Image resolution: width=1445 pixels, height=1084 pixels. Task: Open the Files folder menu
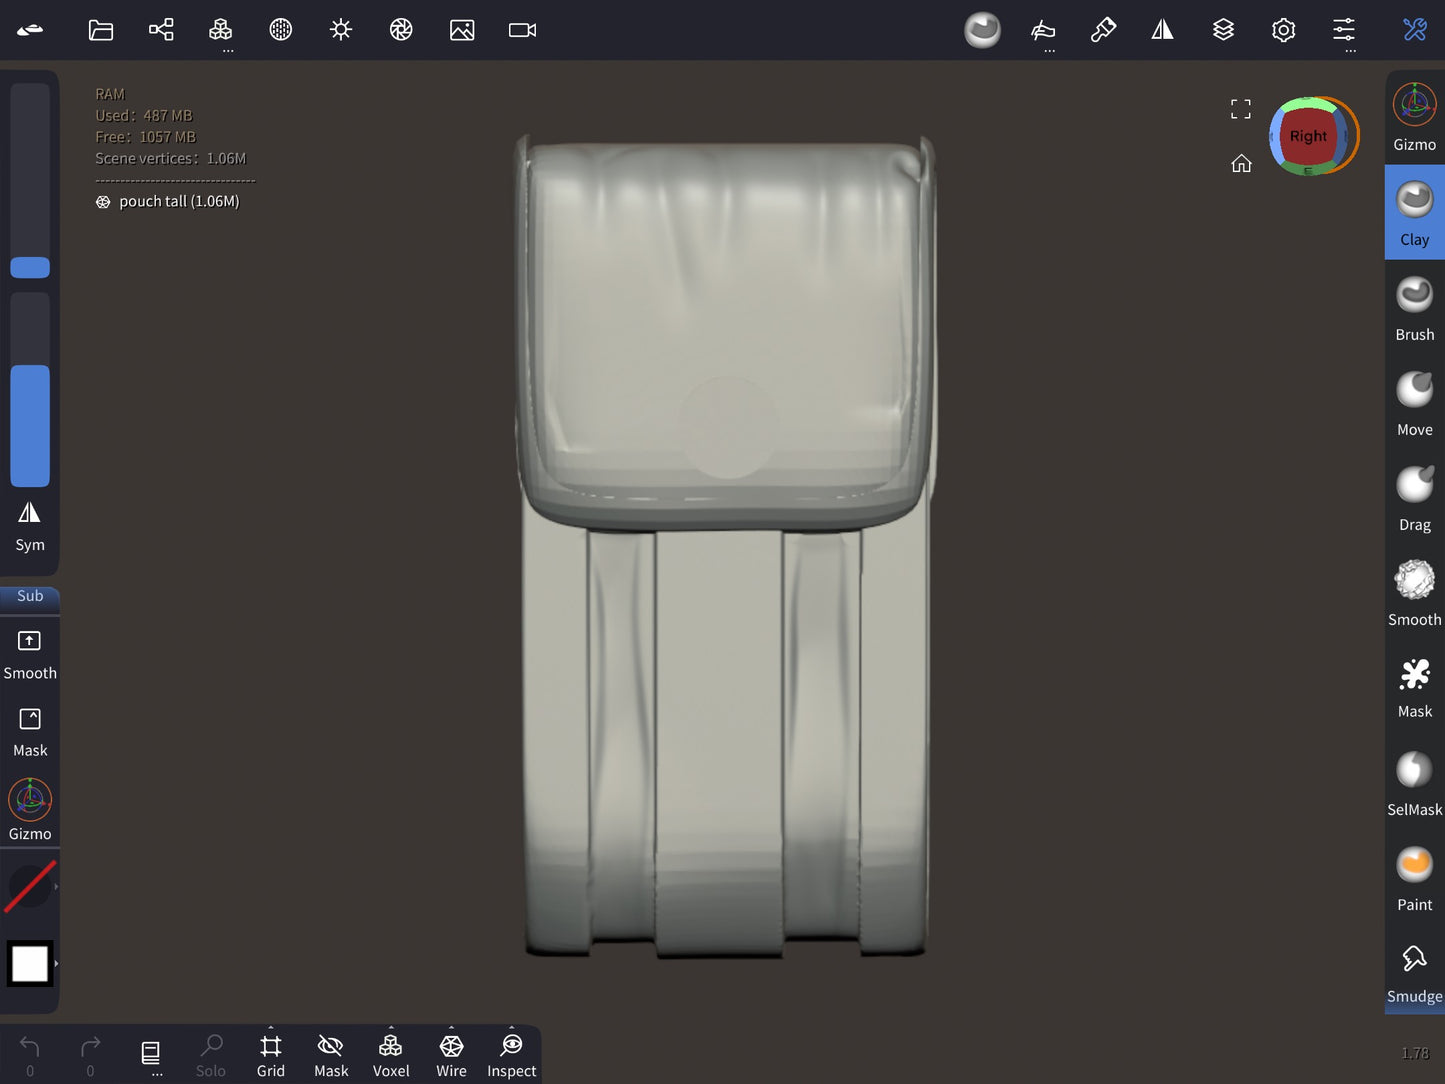tap(101, 30)
